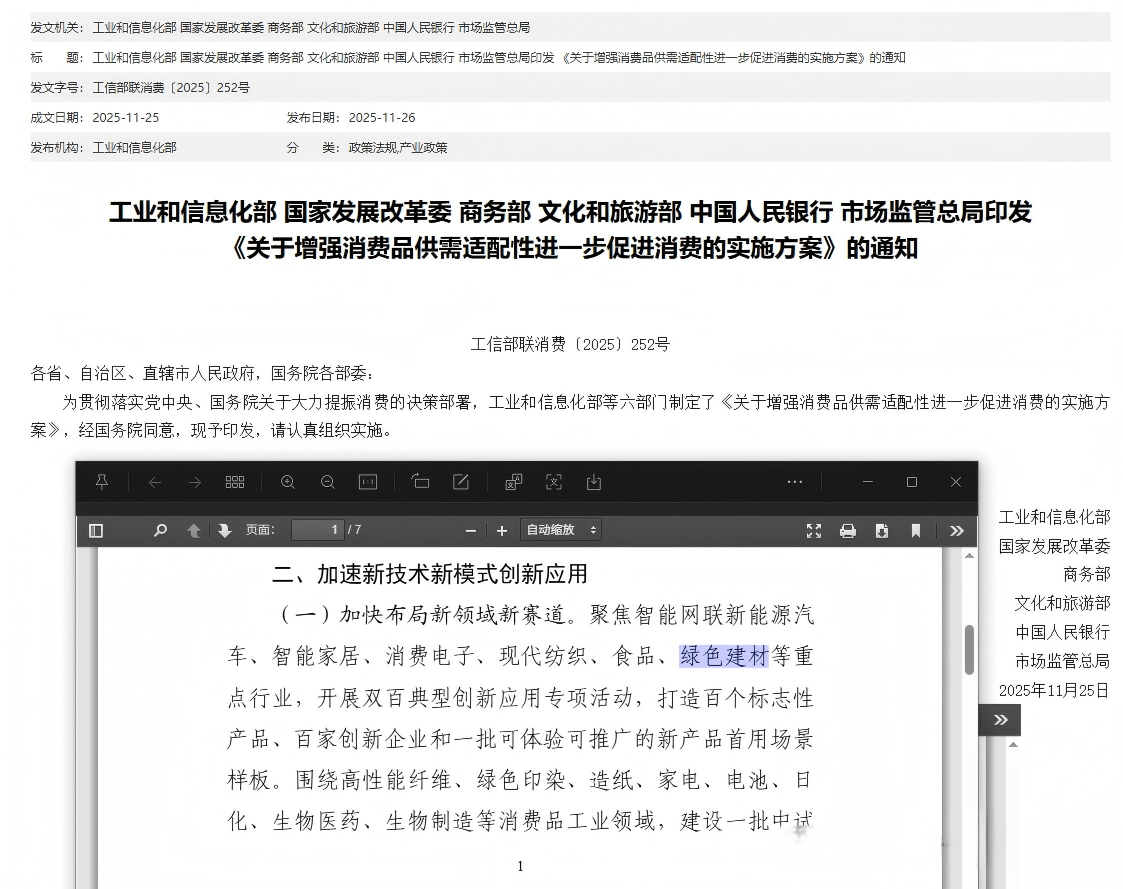Toggle the pin icon in the viewer toolbar
This screenshot has width=1123, height=889.
click(100, 482)
